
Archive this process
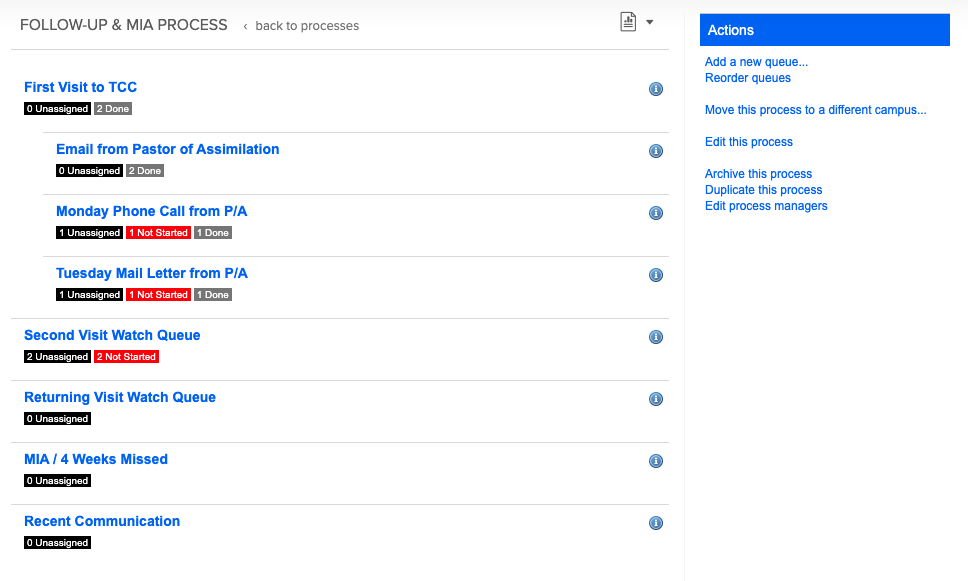[758, 174]
